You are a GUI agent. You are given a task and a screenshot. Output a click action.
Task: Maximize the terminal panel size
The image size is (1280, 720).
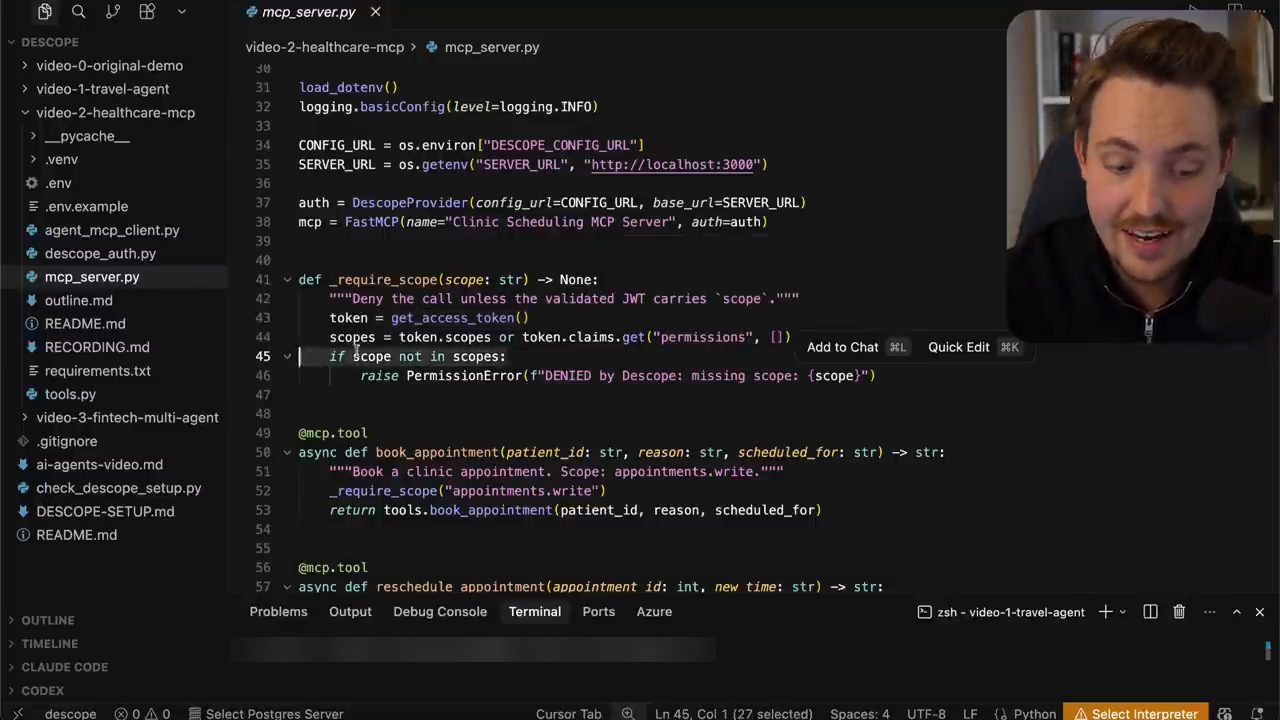point(1236,612)
